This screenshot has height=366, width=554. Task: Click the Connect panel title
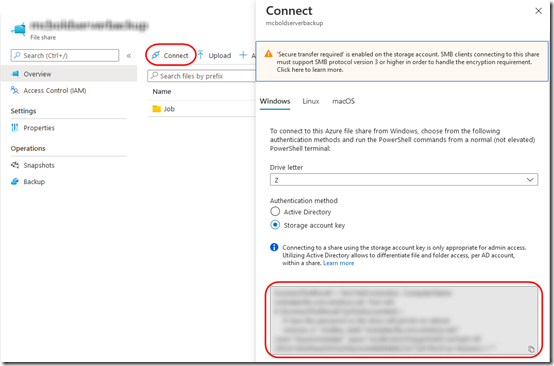[289, 11]
